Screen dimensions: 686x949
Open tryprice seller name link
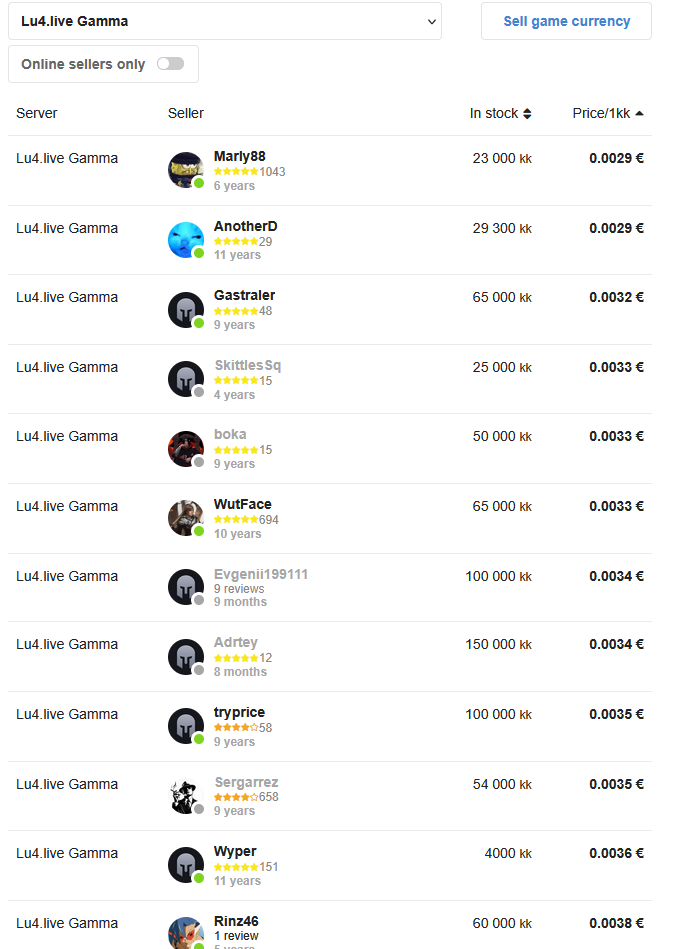click(x=239, y=712)
